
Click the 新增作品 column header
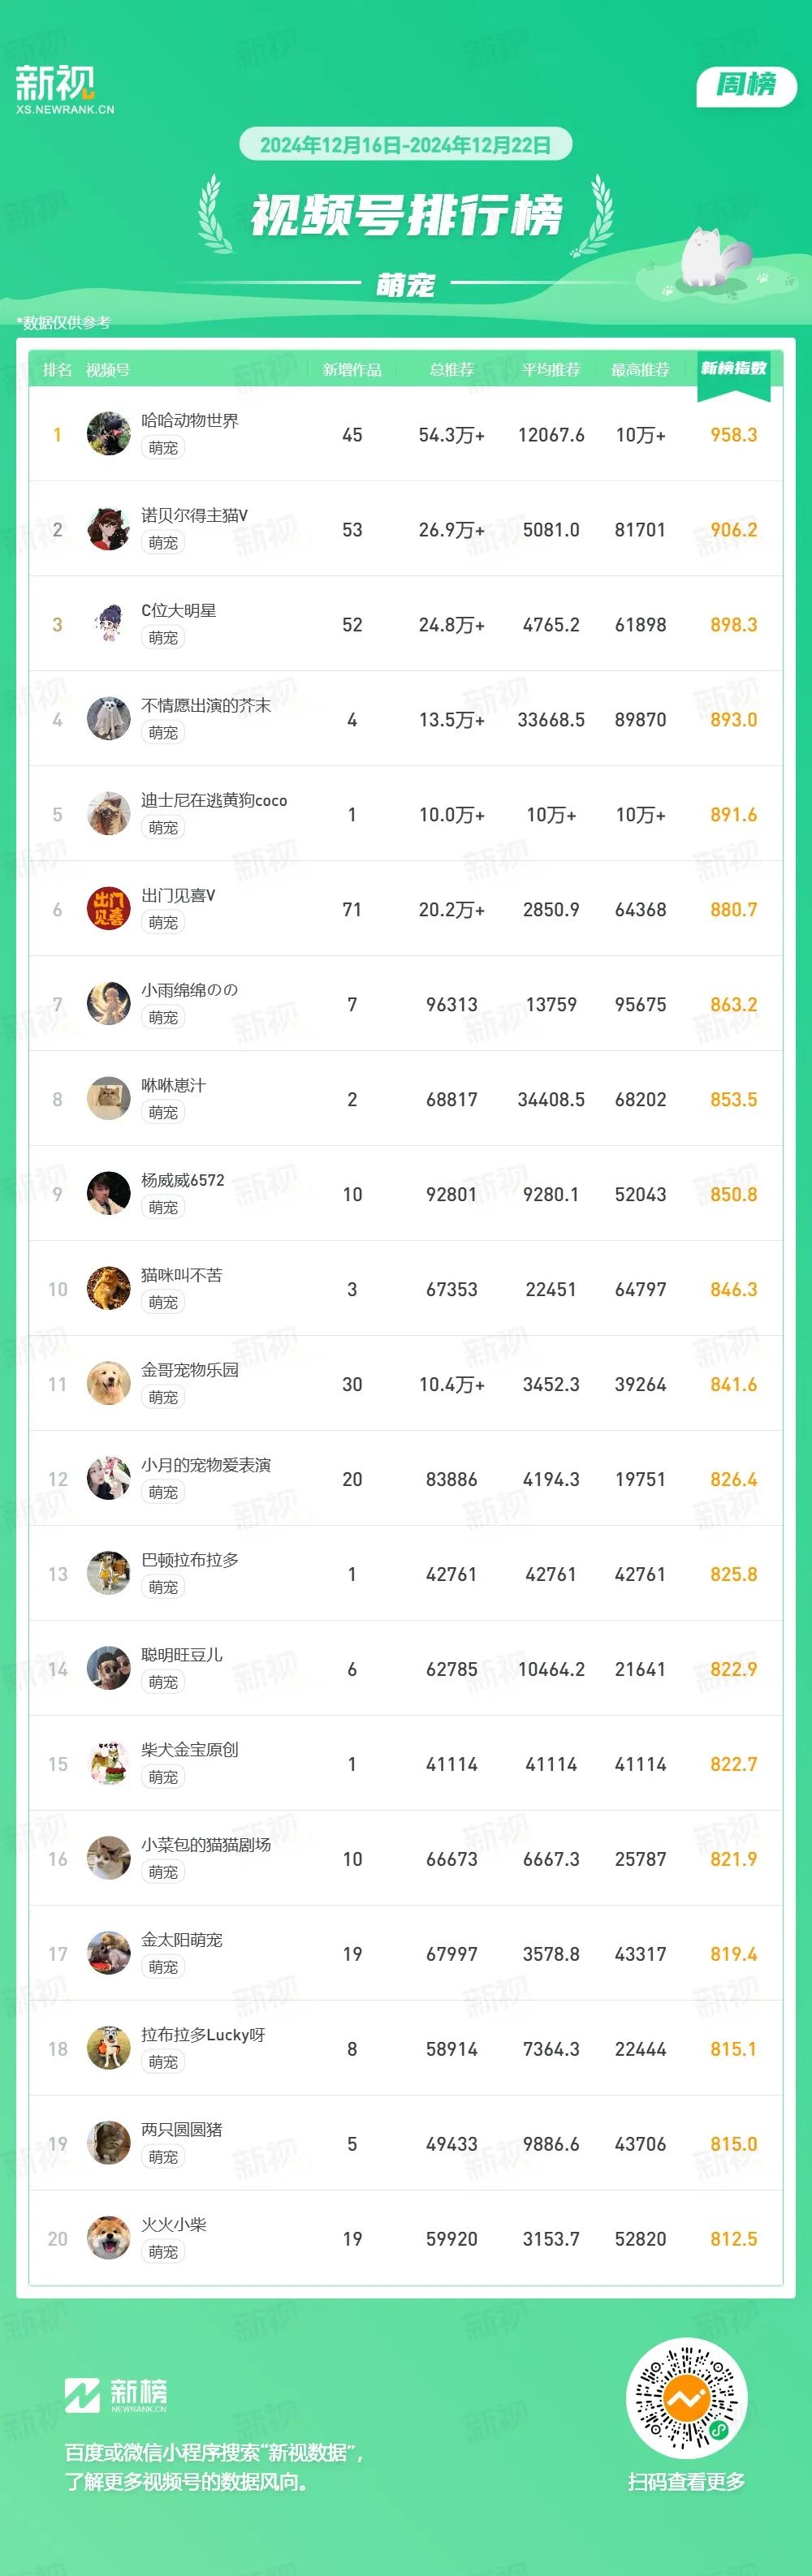[352, 370]
